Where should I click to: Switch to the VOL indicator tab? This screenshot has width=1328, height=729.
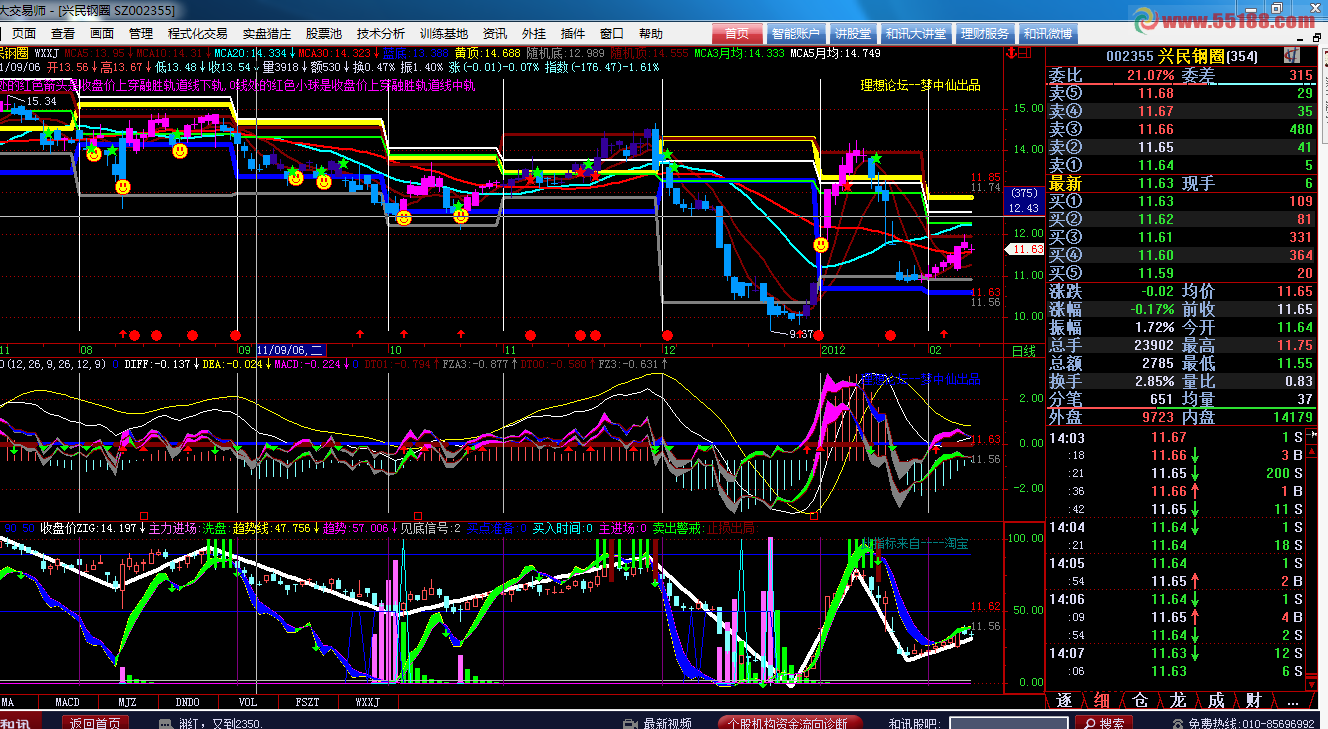point(247,702)
